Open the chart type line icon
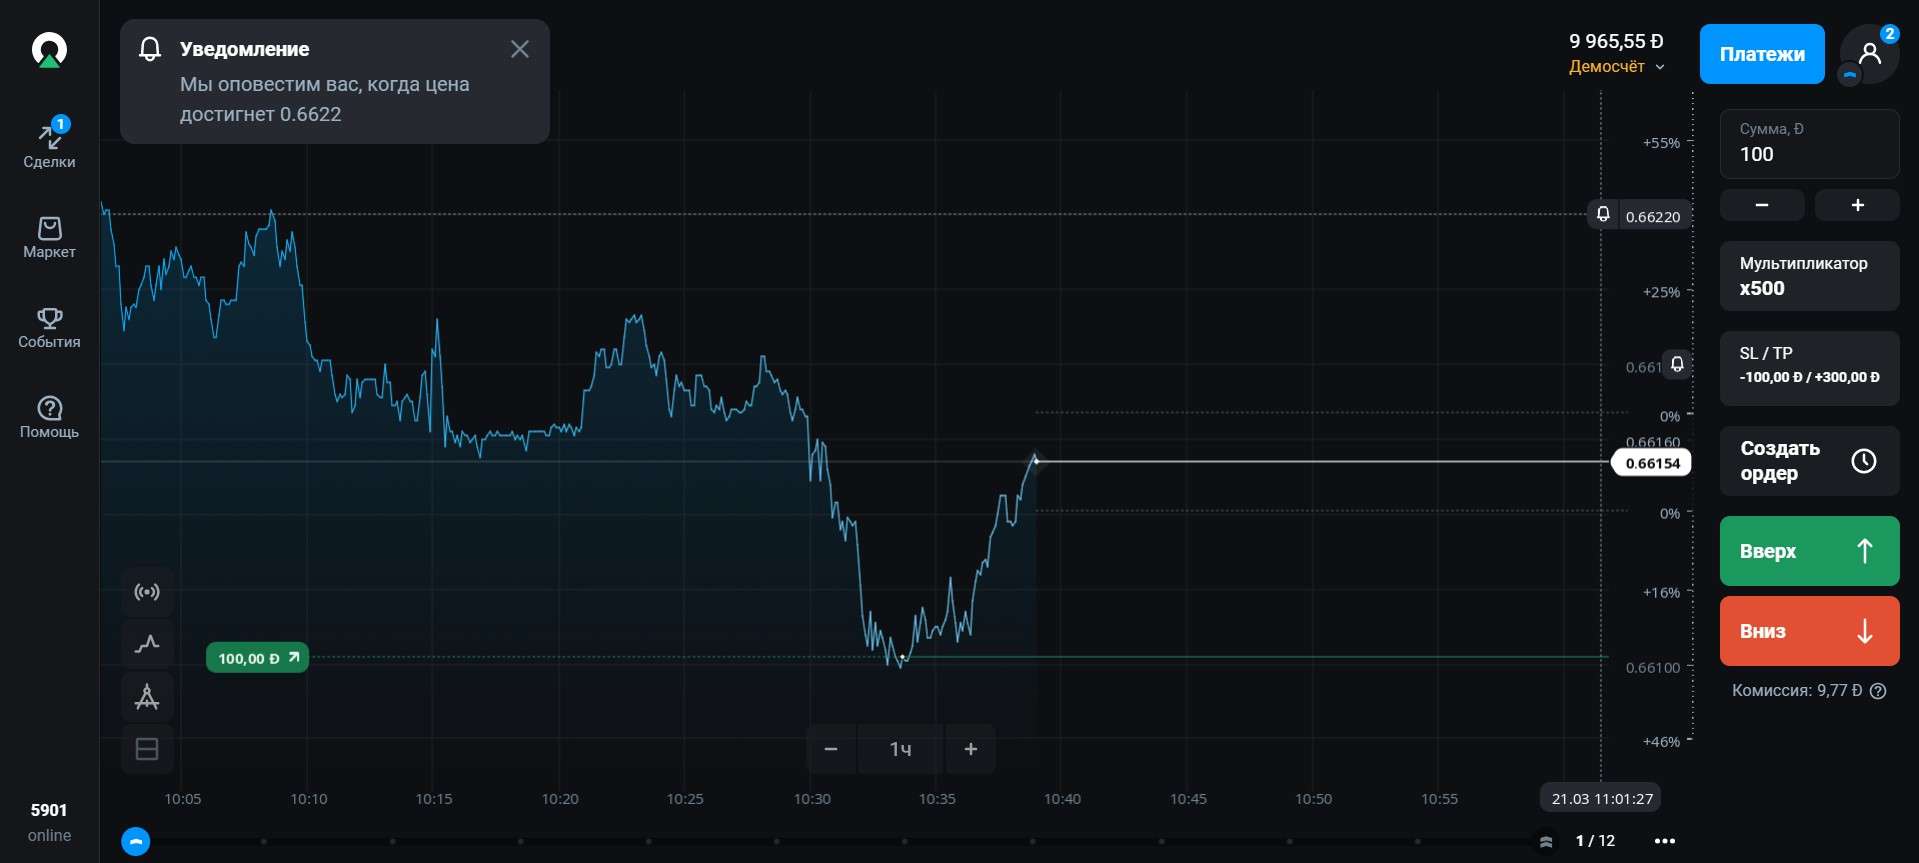The width and height of the screenshot is (1919, 863). (147, 644)
